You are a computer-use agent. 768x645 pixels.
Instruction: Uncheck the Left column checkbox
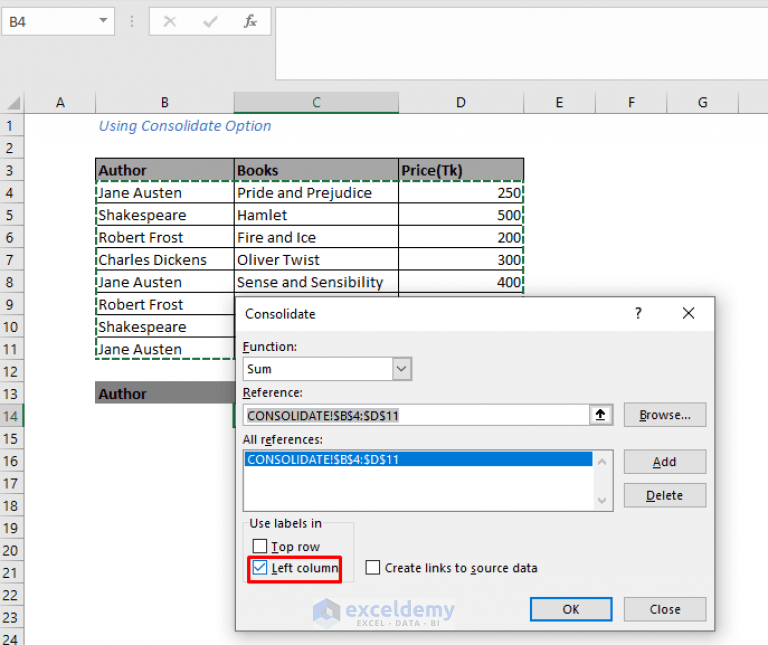point(260,568)
